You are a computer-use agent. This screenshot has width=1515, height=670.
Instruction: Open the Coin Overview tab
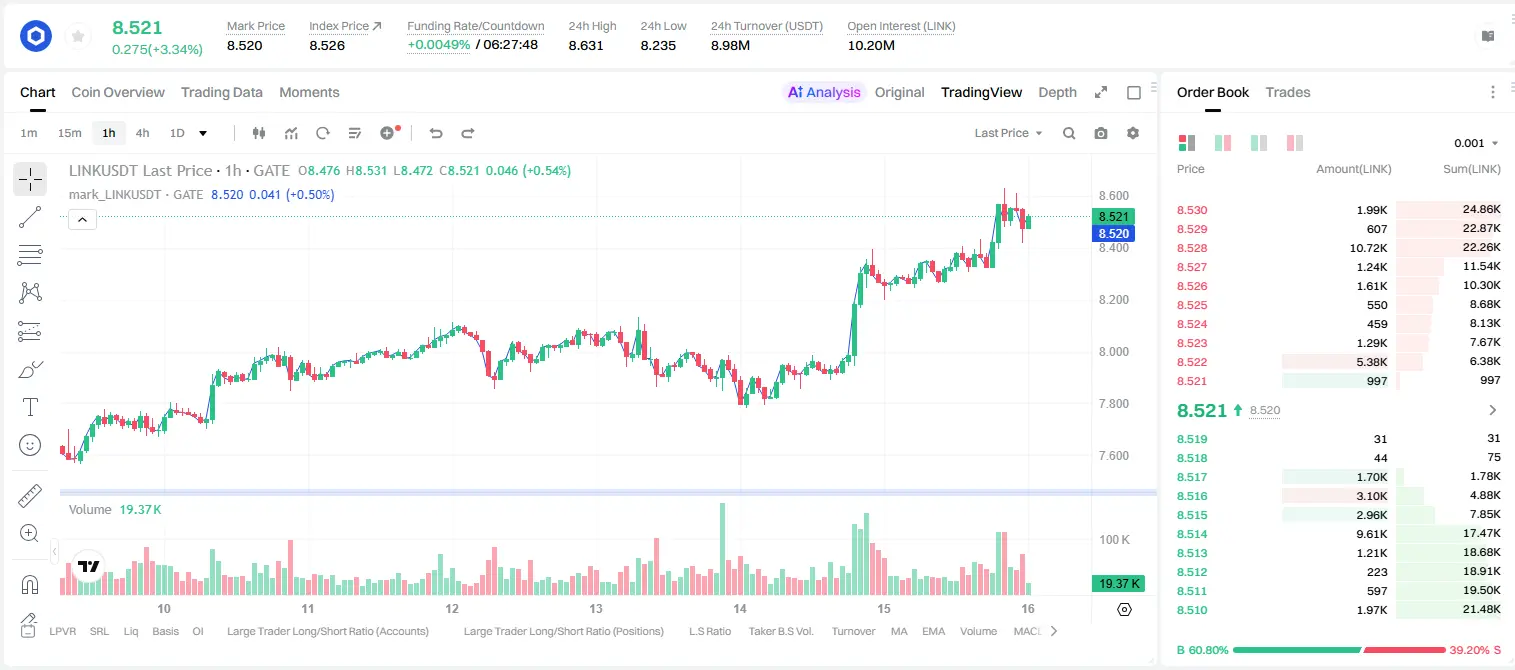[118, 92]
